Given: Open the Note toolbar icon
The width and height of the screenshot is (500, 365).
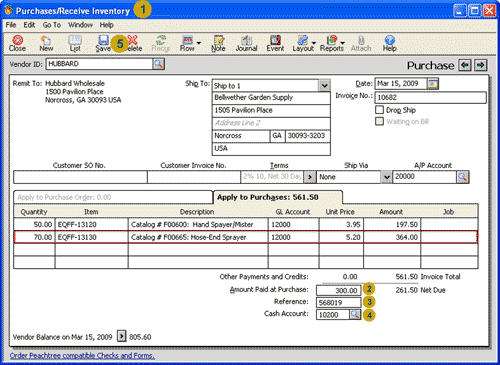Looking at the screenshot, I should tap(218, 43).
